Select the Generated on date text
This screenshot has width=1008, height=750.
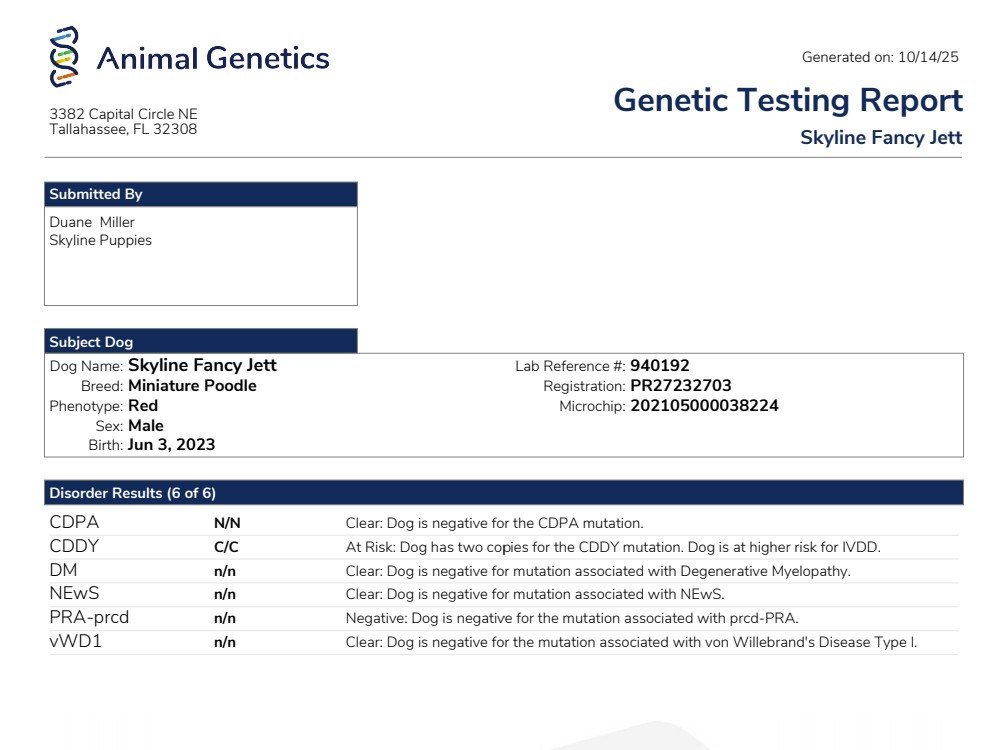(880, 57)
